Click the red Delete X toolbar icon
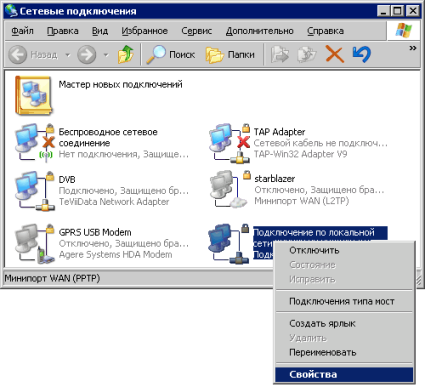This screenshot has height=387, width=425. (x=334, y=54)
